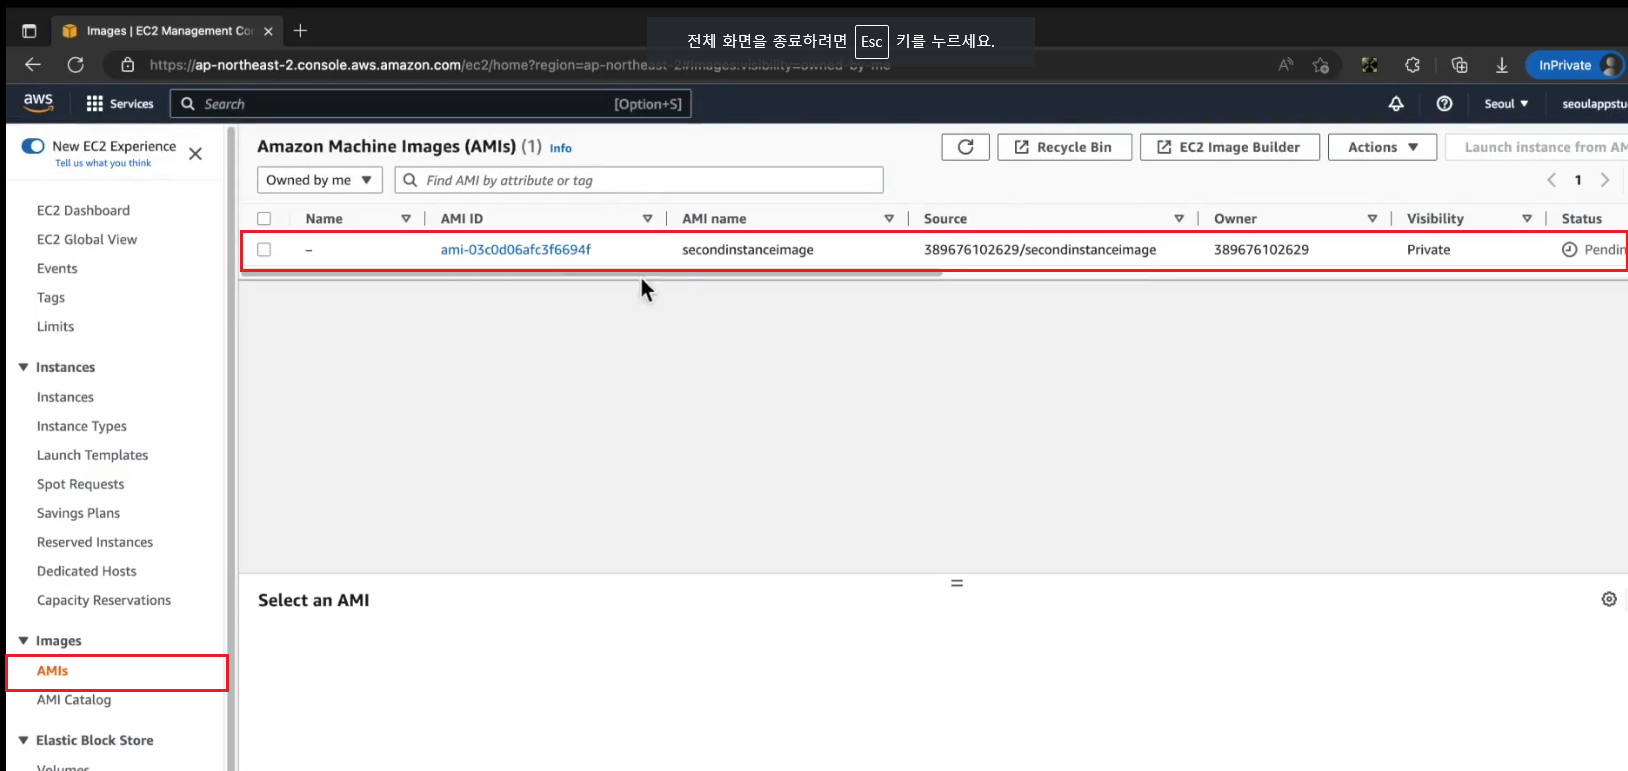Viewport: 1628px width, 771px height.
Task: Refresh the AMI list
Action: click(x=965, y=147)
